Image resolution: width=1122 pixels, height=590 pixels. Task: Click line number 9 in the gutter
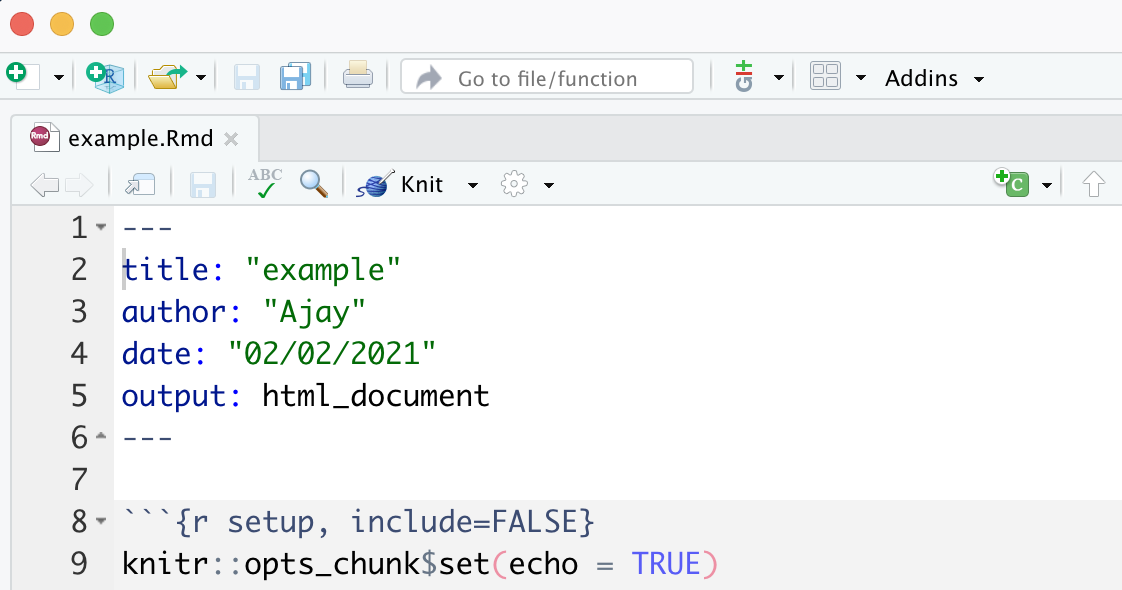(x=79, y=564)
